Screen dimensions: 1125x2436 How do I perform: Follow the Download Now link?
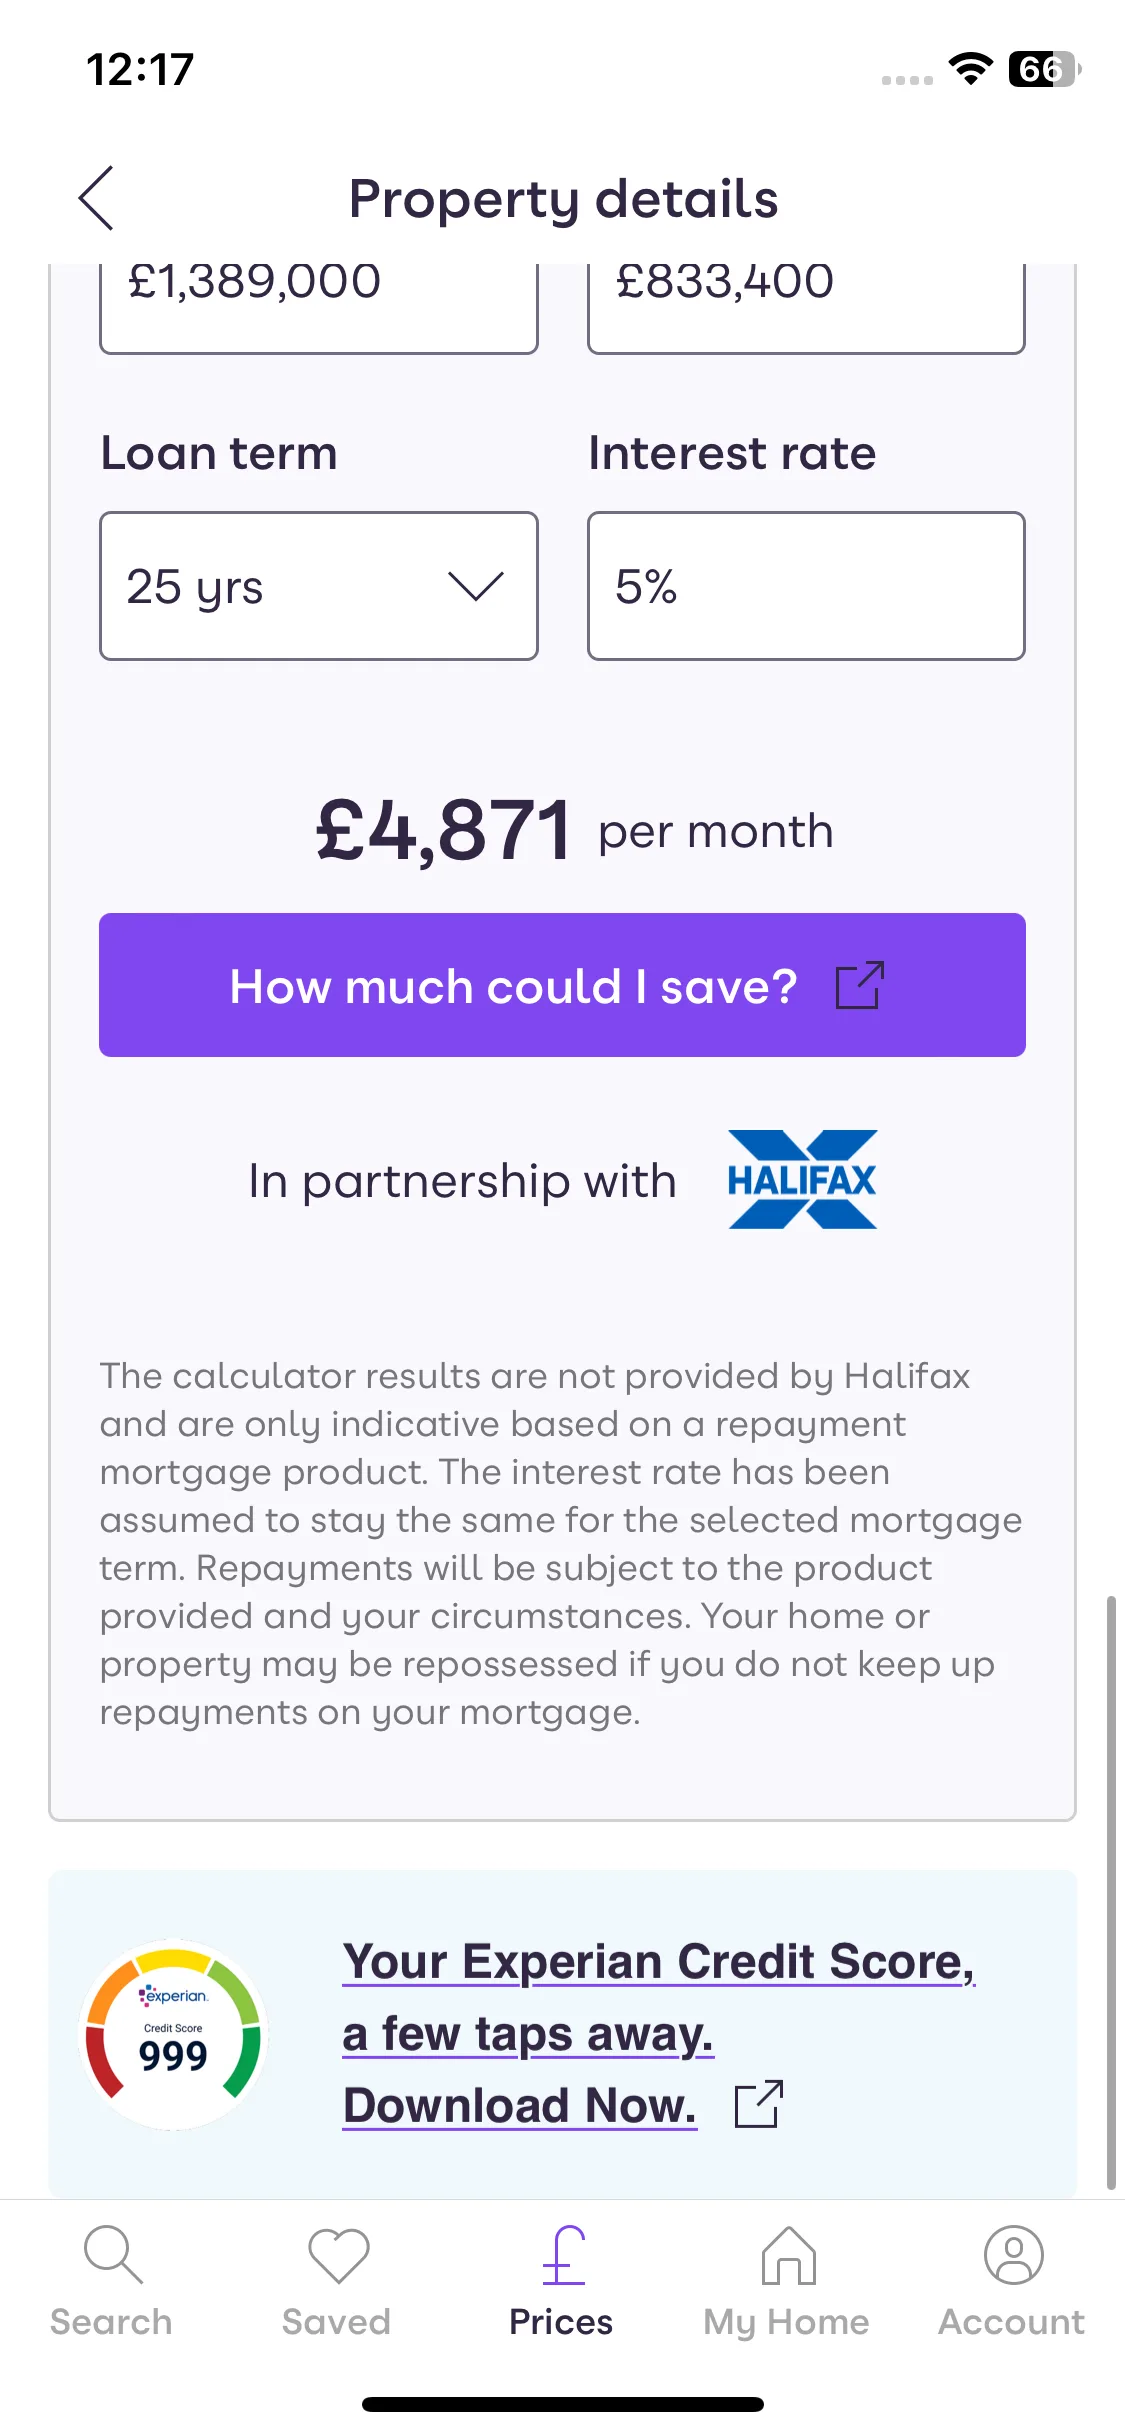point(519,2105)
